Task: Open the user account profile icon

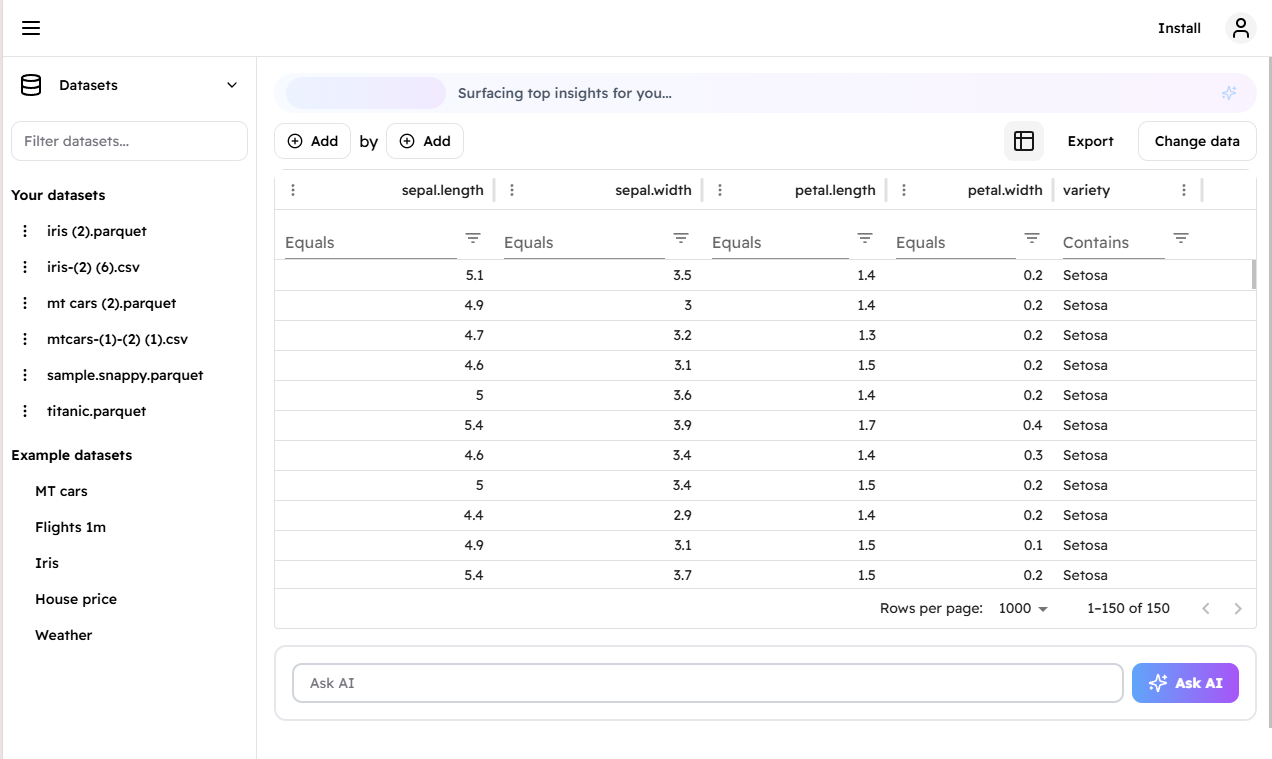Action: coord(1241,28)
